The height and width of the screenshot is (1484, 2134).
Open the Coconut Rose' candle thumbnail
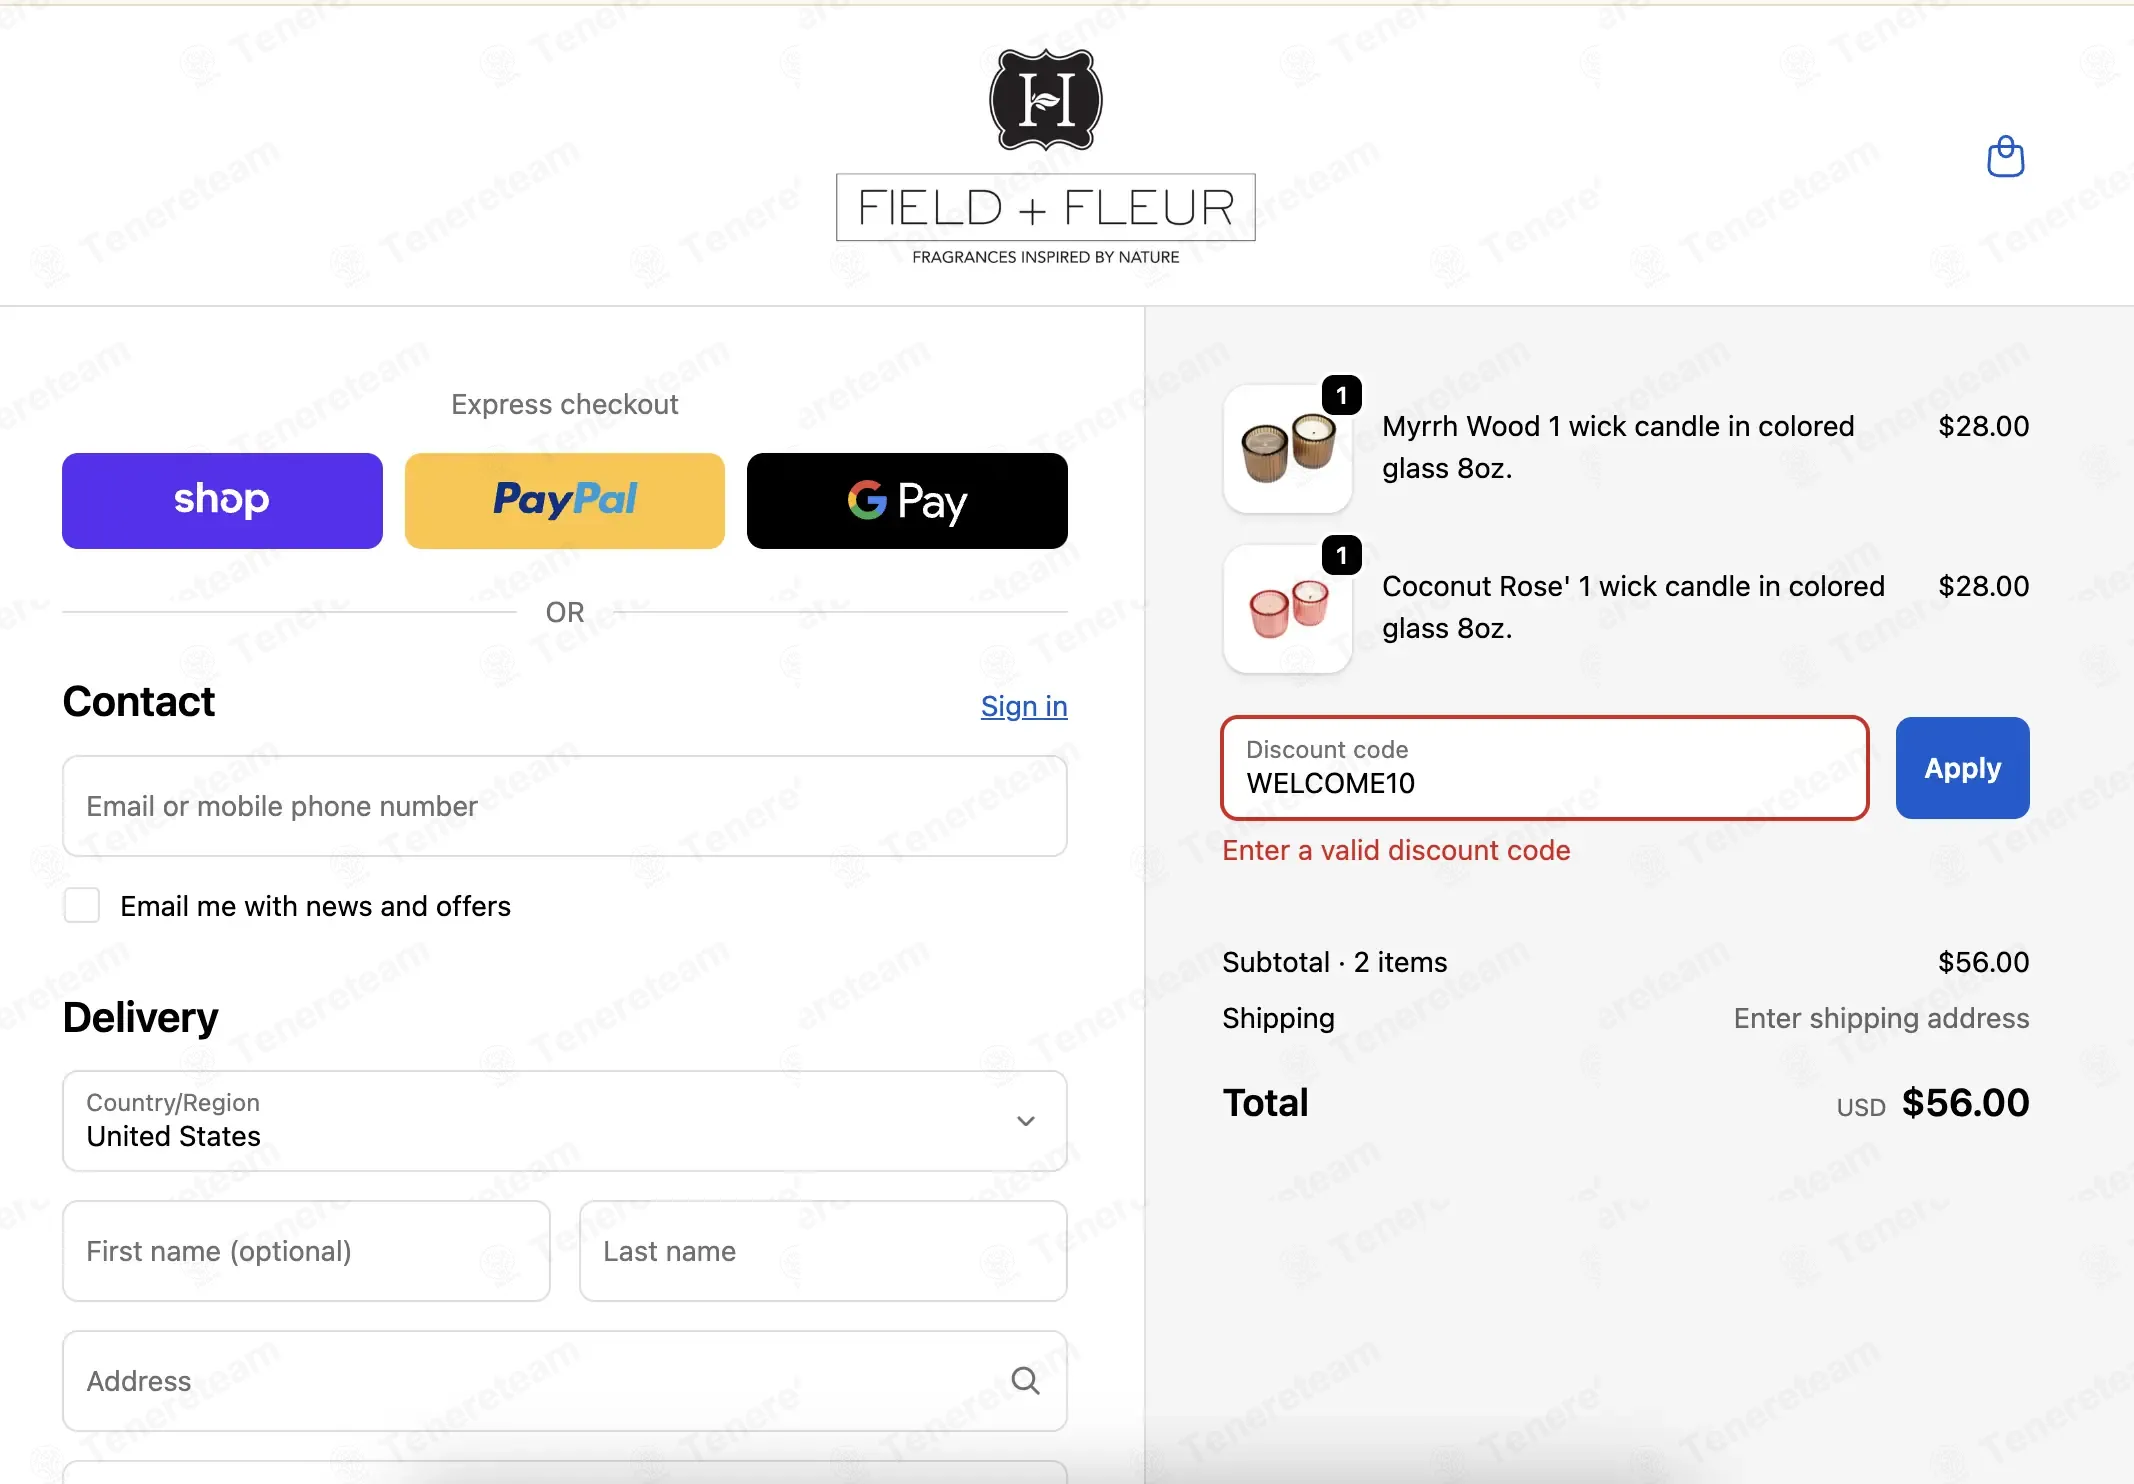pyautogui.click(x=1288, y=609)
